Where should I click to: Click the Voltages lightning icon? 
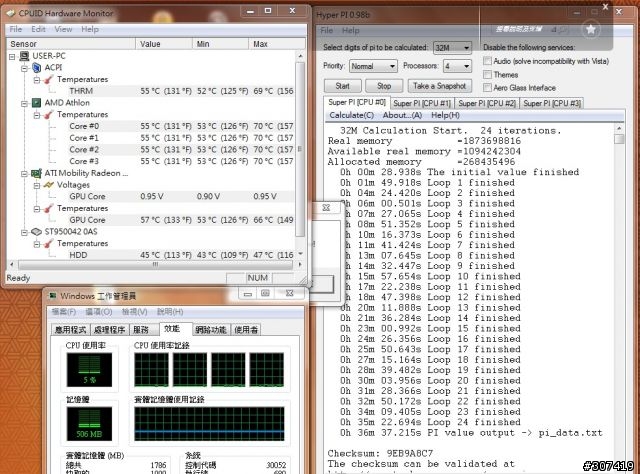point(49,185)
